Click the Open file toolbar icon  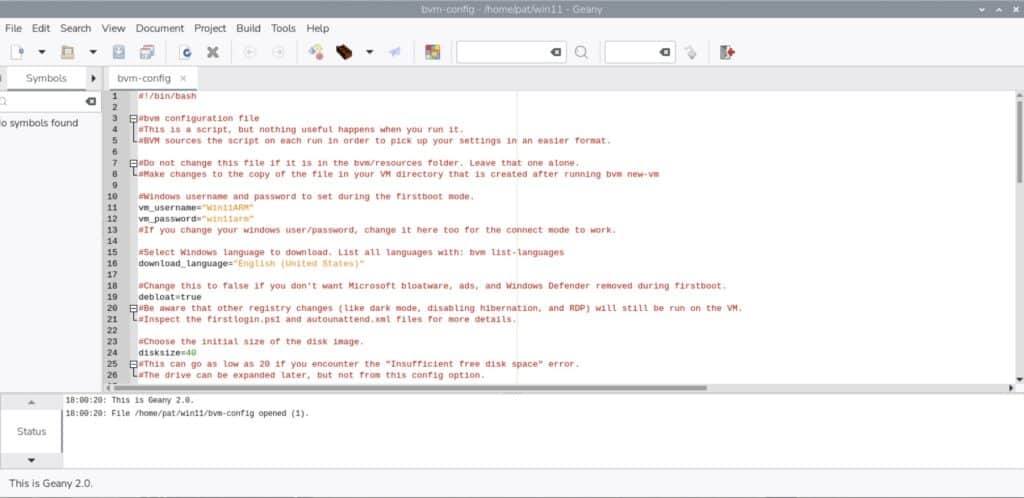[68, 52]
